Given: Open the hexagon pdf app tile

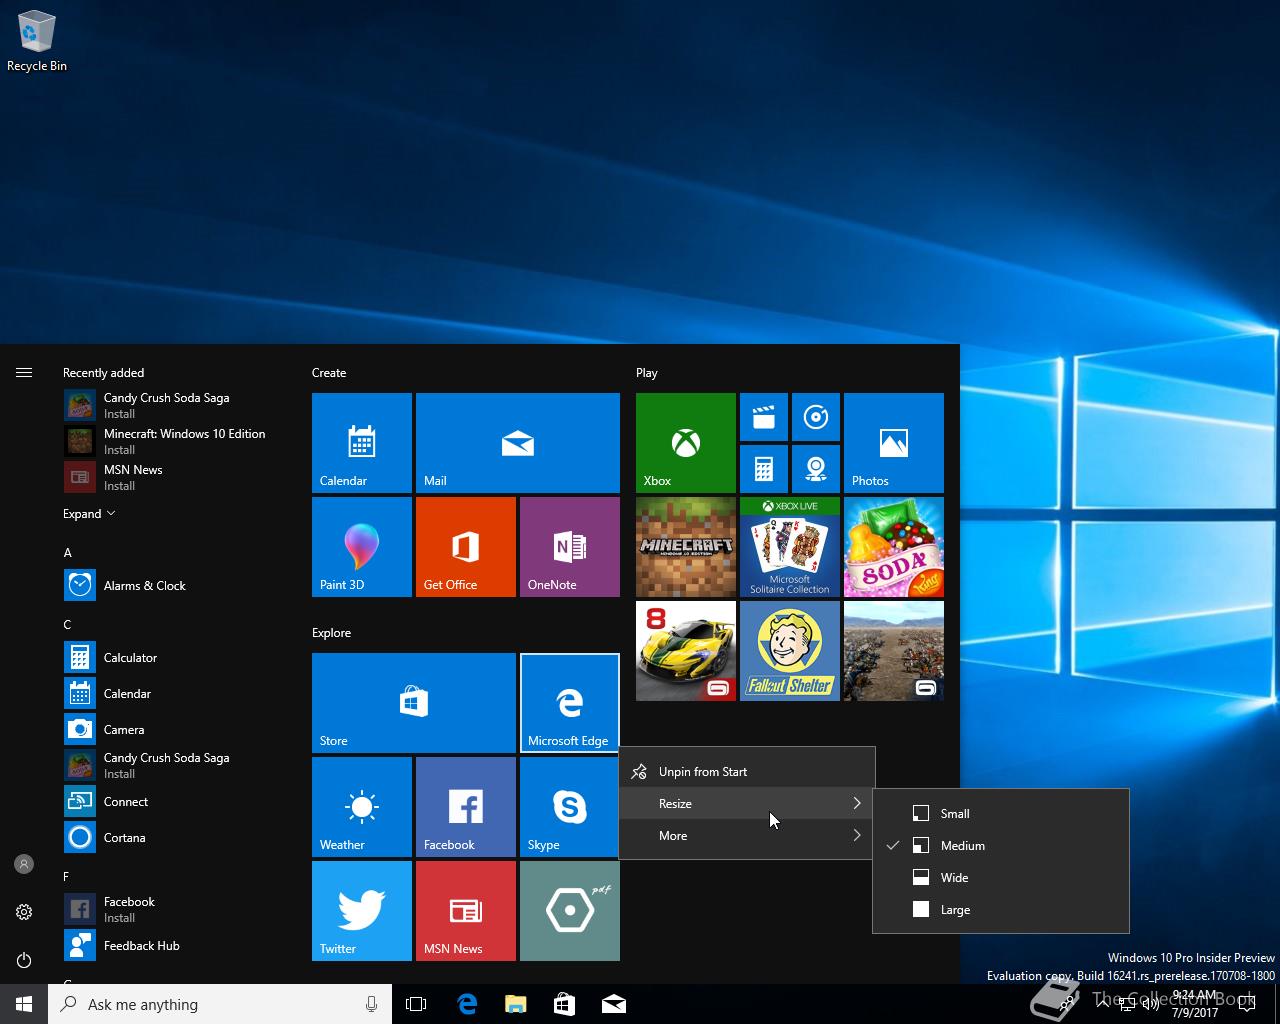Looking at the screenshot, I should coord(570,911).
